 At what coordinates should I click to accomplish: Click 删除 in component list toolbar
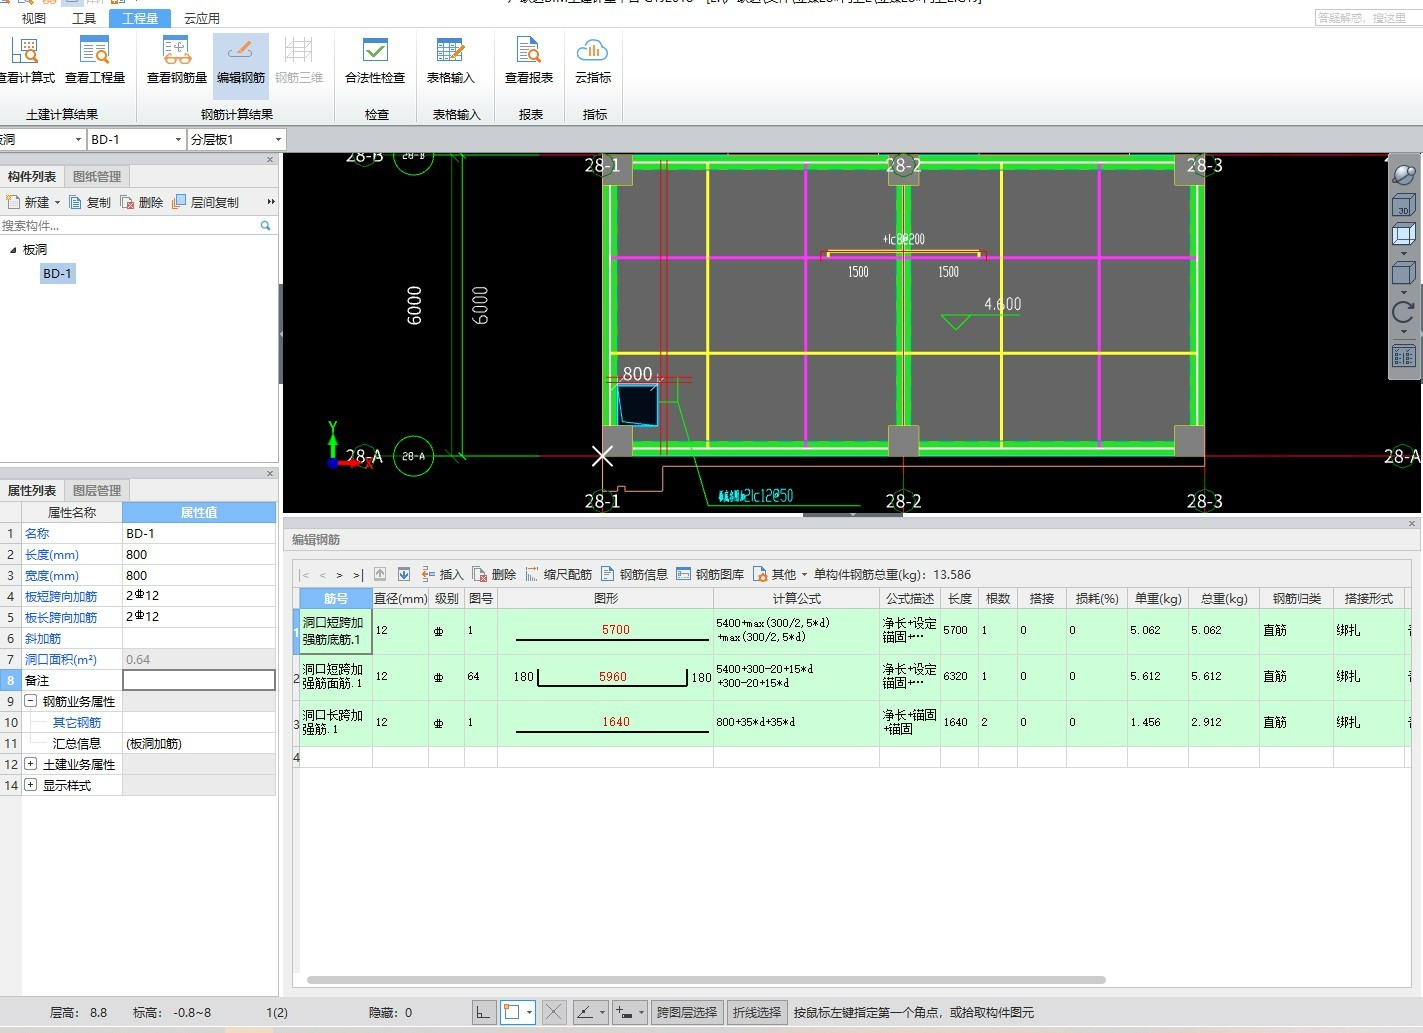pos(142,202)
